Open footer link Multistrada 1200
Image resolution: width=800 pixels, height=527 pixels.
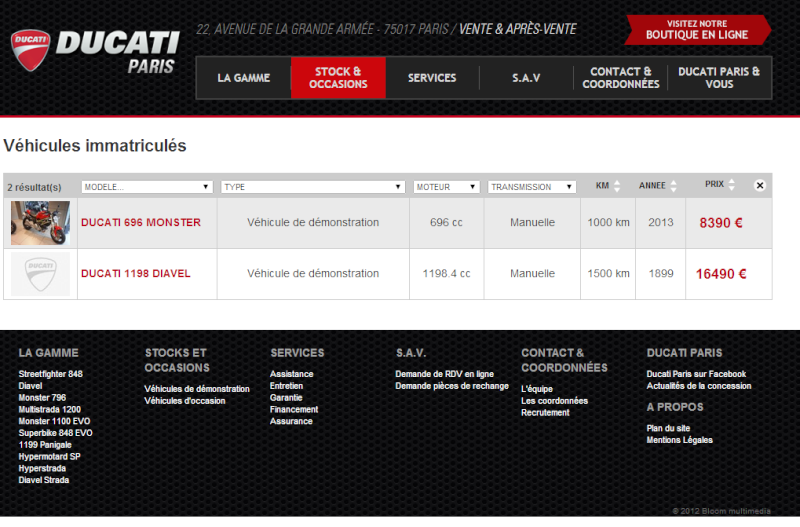point(49,409)
